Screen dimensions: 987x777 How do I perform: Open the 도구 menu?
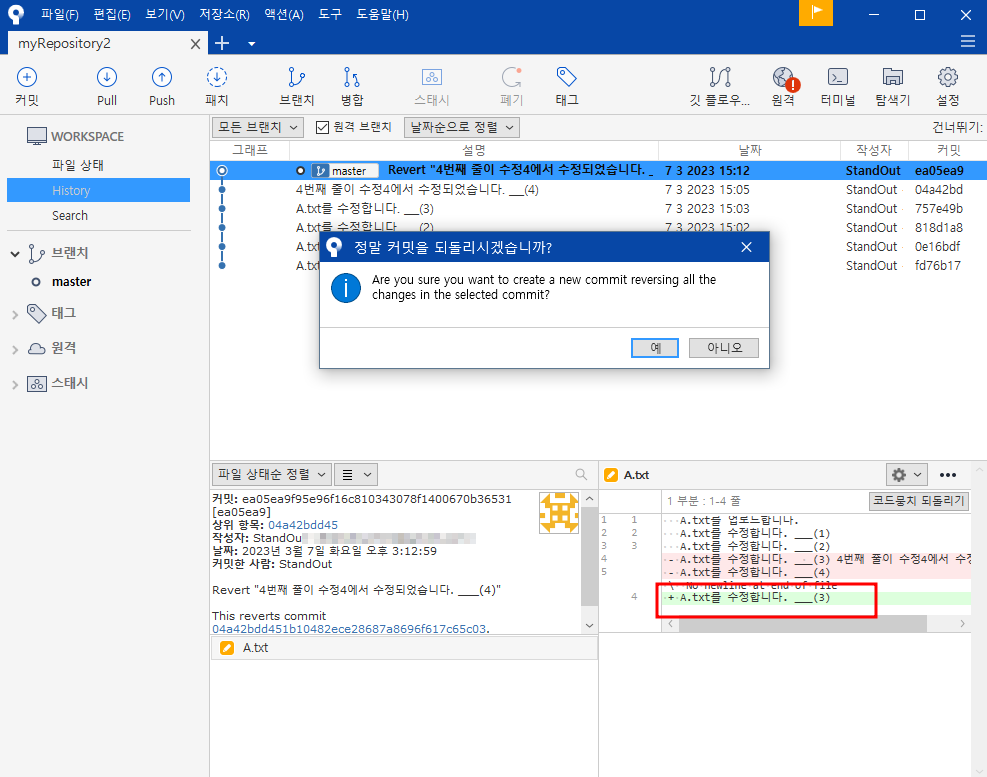(330, 14)
